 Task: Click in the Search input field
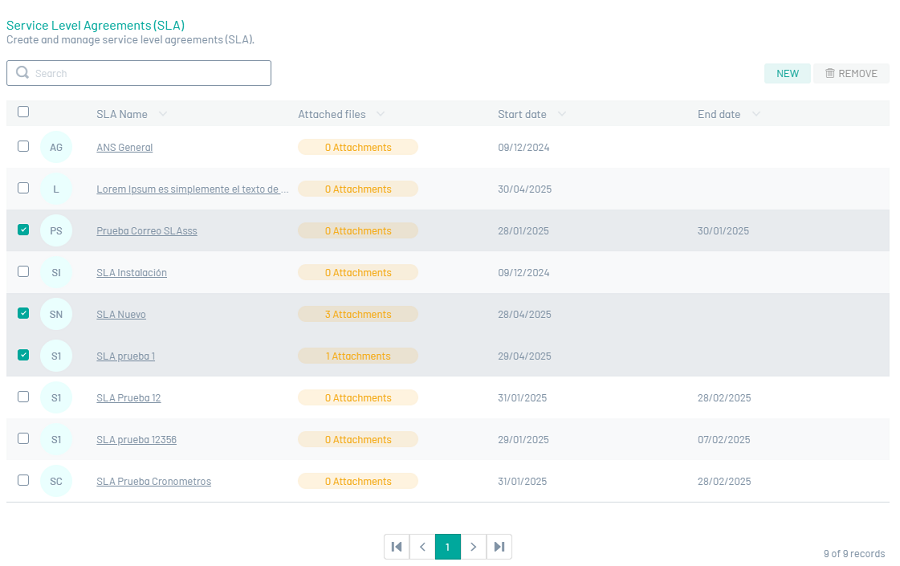[x=150, y=73]
